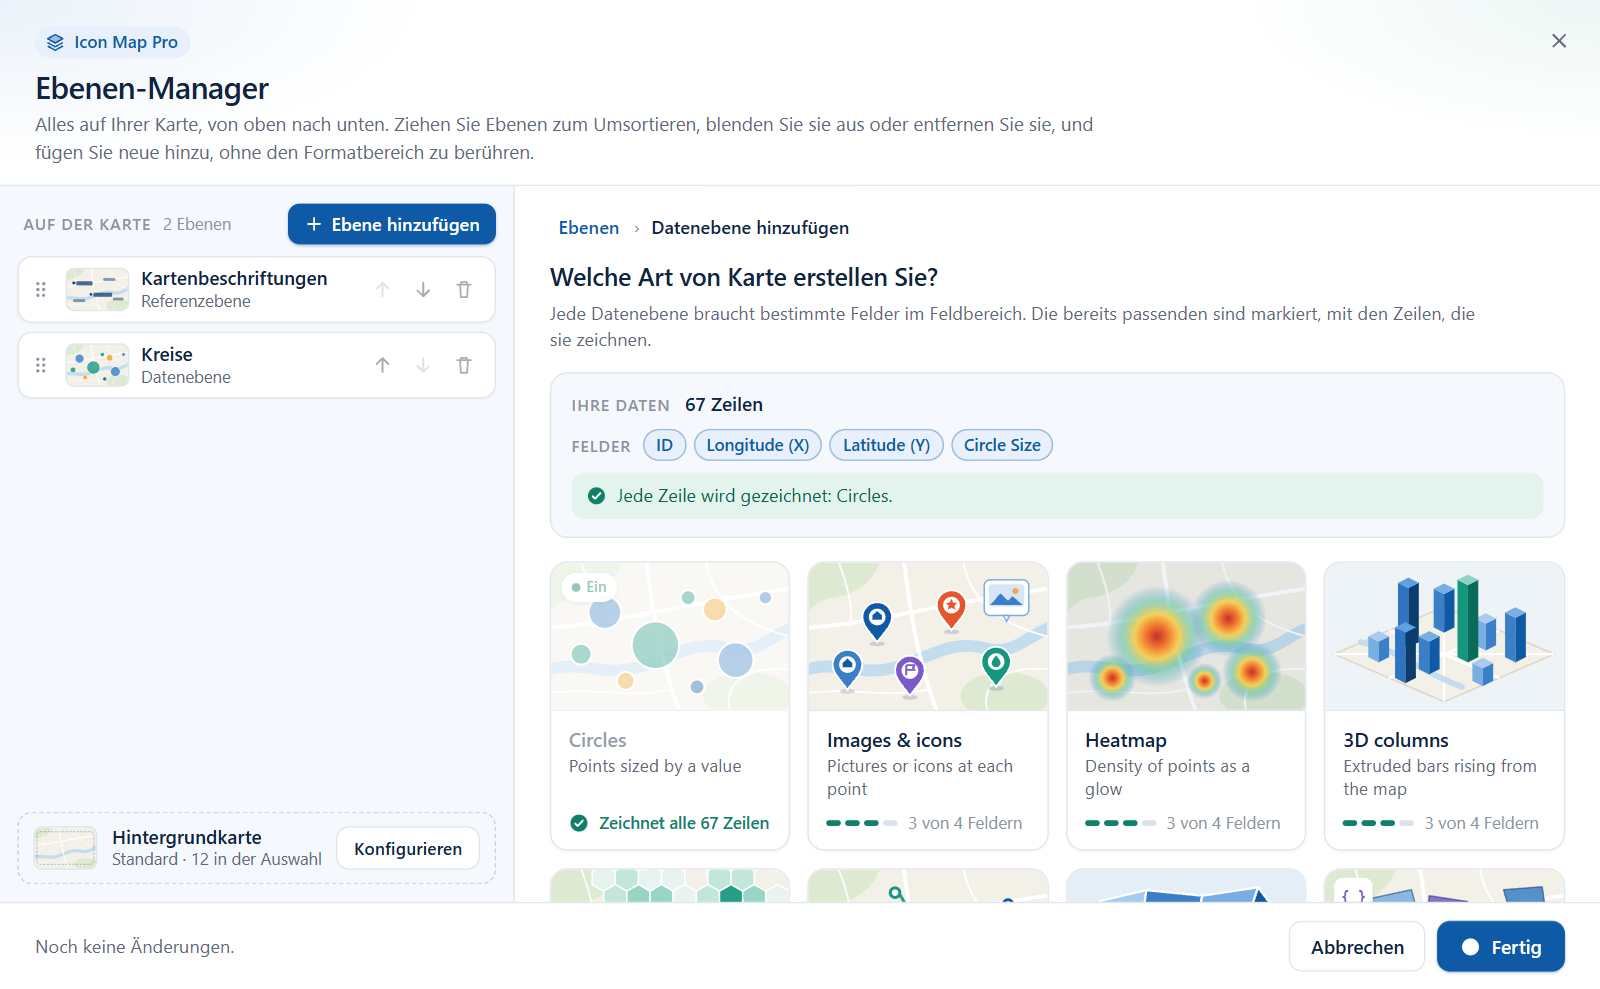Screen dimensions: 1600x989
Task: Confirm with the Fertig button
Action: click(x=1501, y=947)
